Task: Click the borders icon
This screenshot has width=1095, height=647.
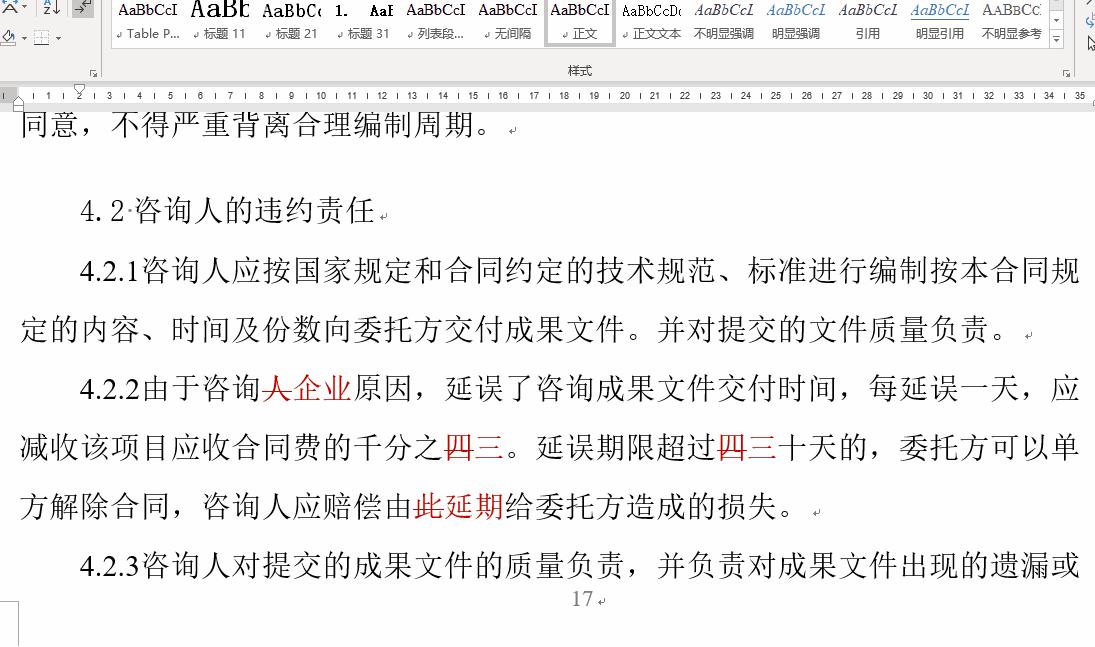Action: [41, 37]
